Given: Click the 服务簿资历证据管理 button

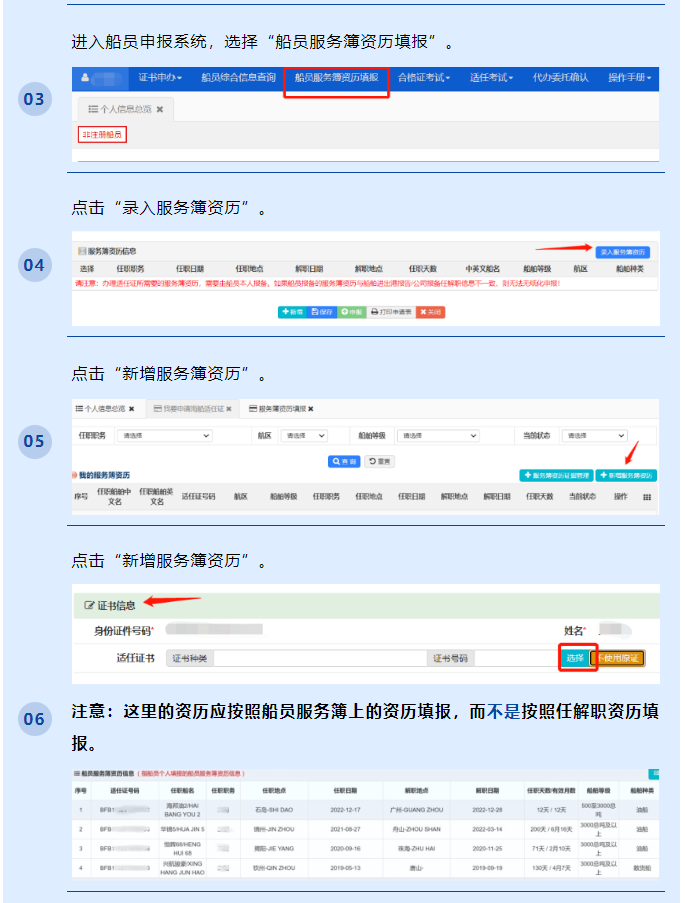Looking at the screenshot, I should coord(556,476).
